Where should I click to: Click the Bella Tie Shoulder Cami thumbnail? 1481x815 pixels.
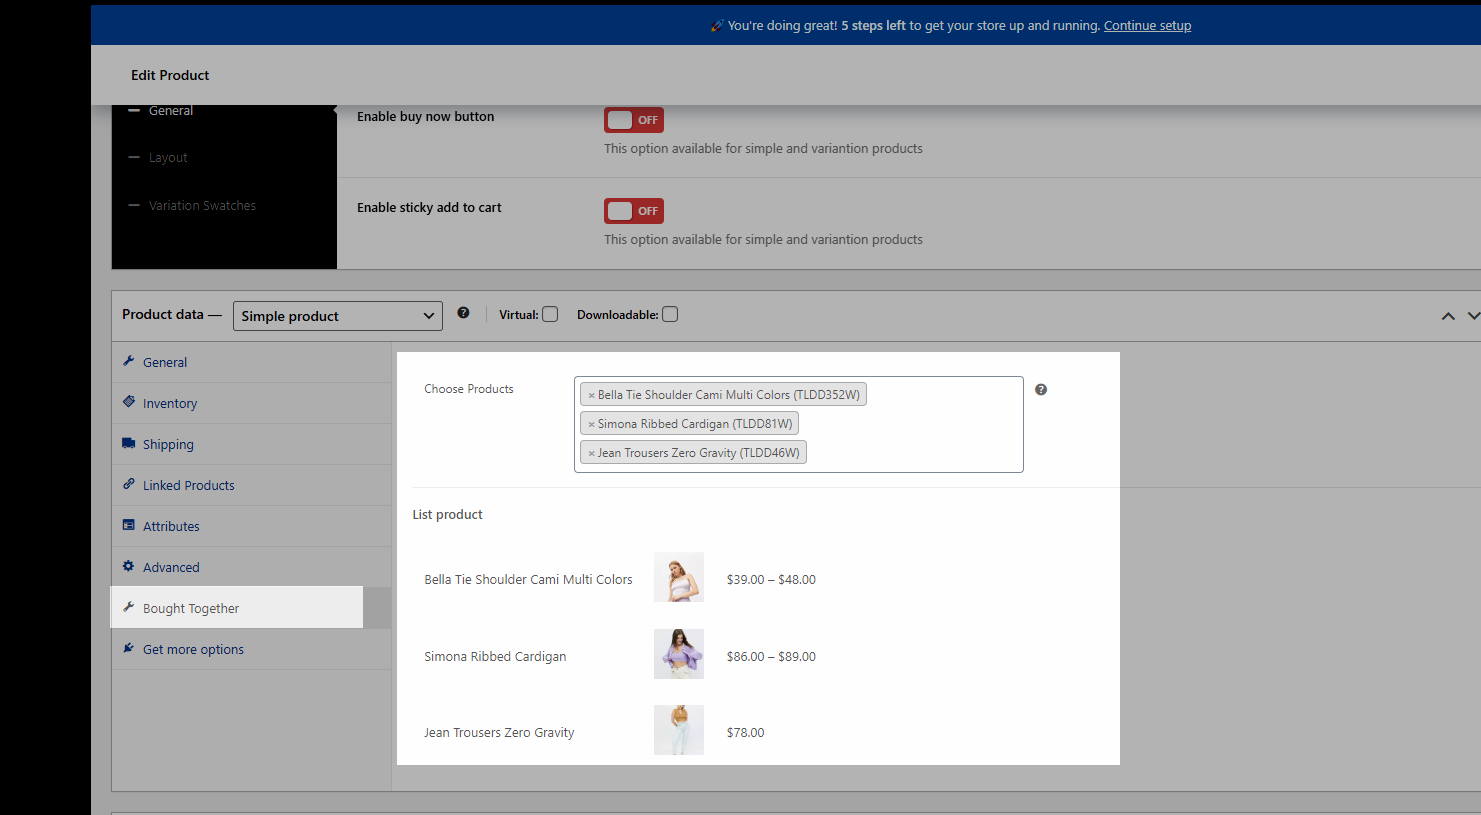679,577
